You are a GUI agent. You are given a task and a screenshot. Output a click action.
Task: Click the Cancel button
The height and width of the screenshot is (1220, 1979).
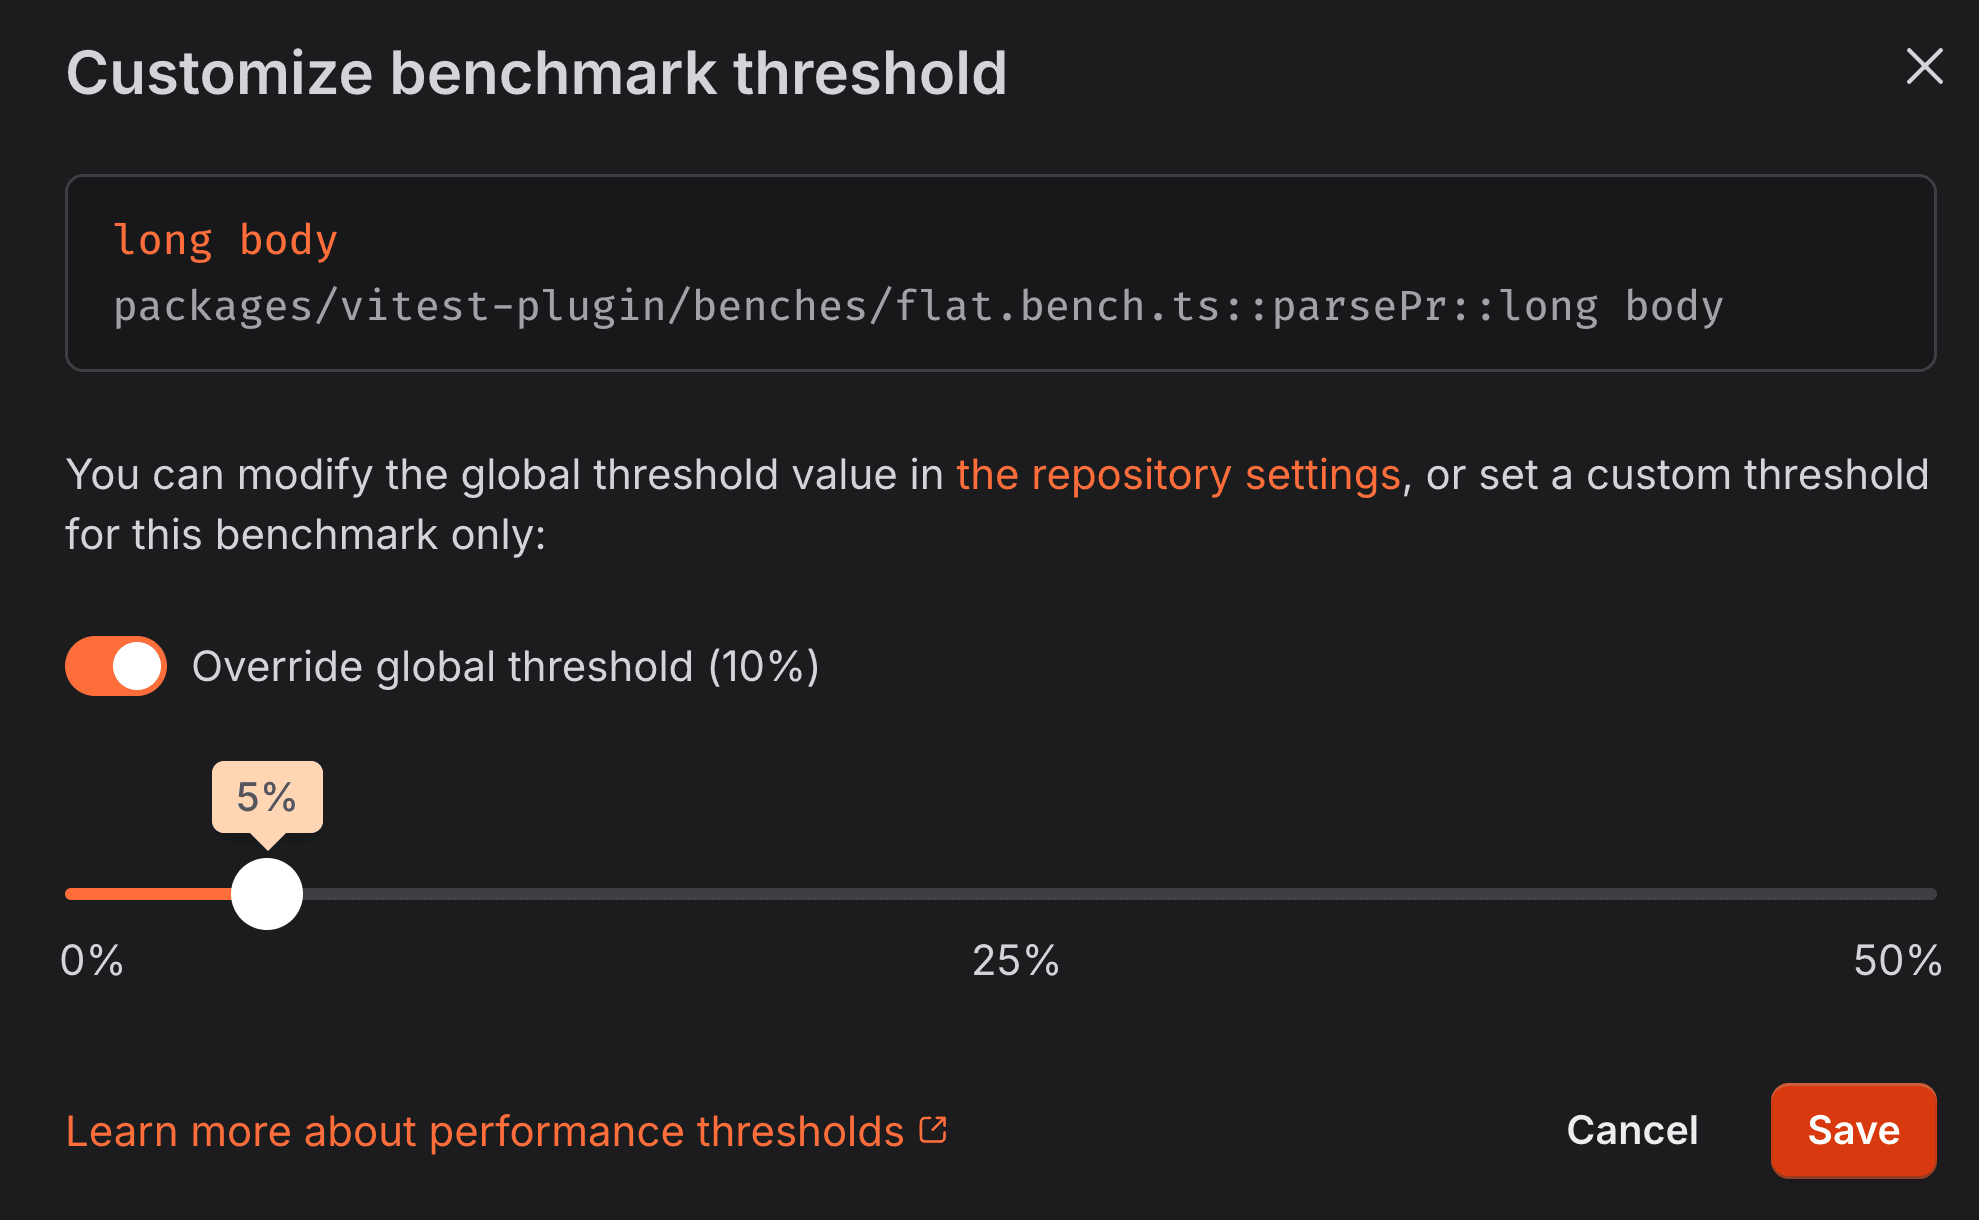click(x=1632, y=1130)
